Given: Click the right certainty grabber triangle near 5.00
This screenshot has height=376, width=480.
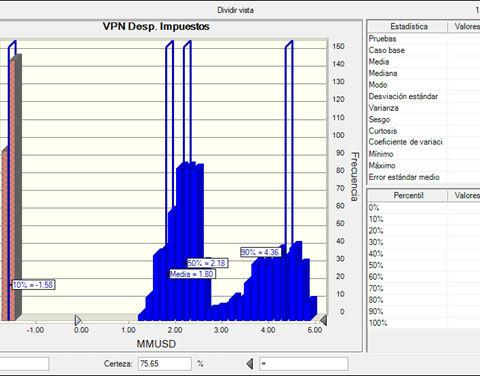Looking at the screenshot, I should (x=323, y=320).
